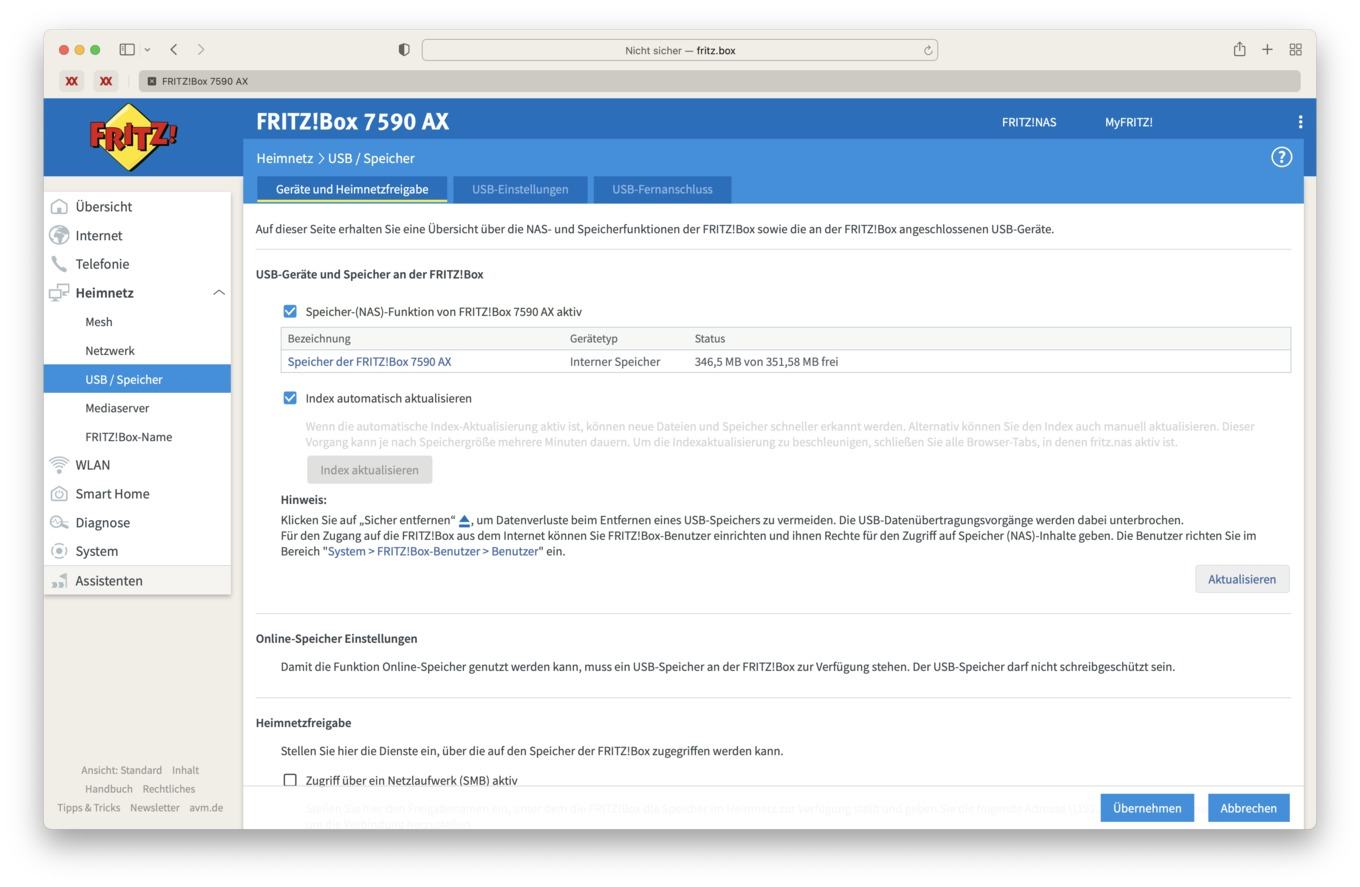This screenshot has width=1360, height=887.
Task: Open the Safari share icon
Action: pyautogui.click(x=1239, y=49)
